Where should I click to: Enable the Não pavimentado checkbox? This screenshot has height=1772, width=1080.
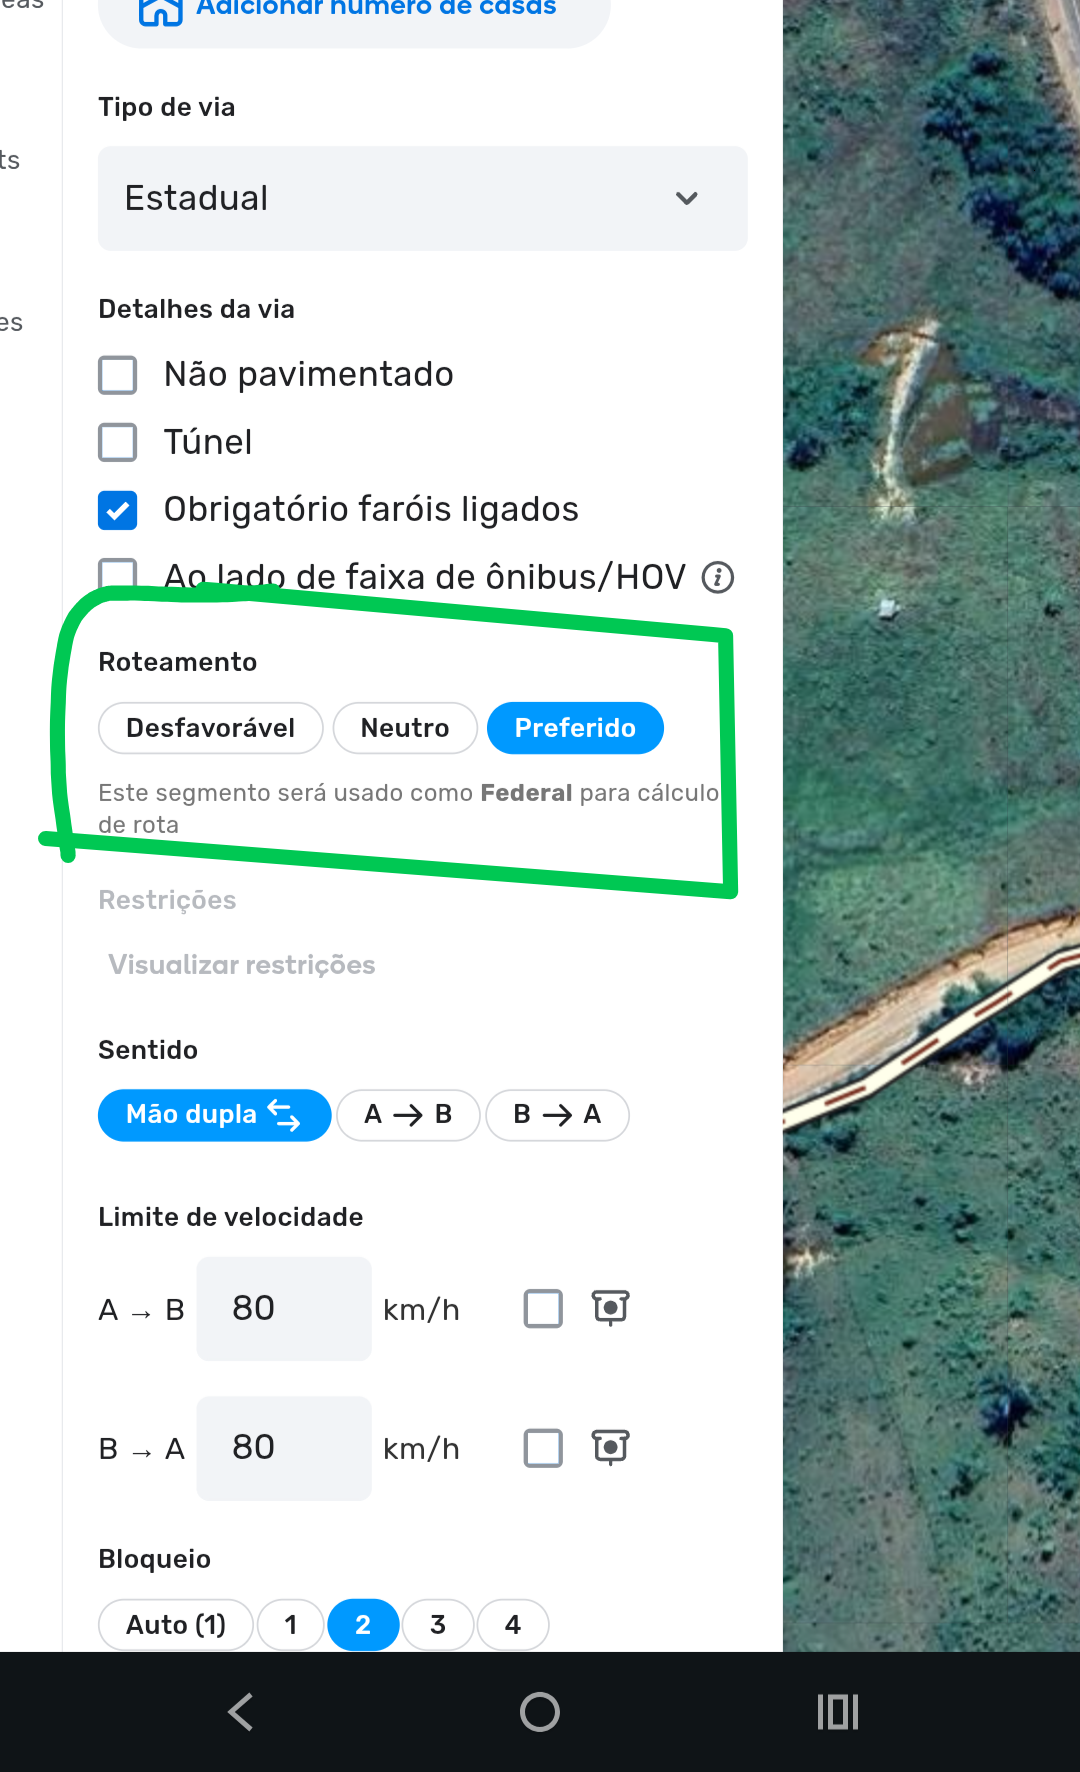tap(118, 375)
